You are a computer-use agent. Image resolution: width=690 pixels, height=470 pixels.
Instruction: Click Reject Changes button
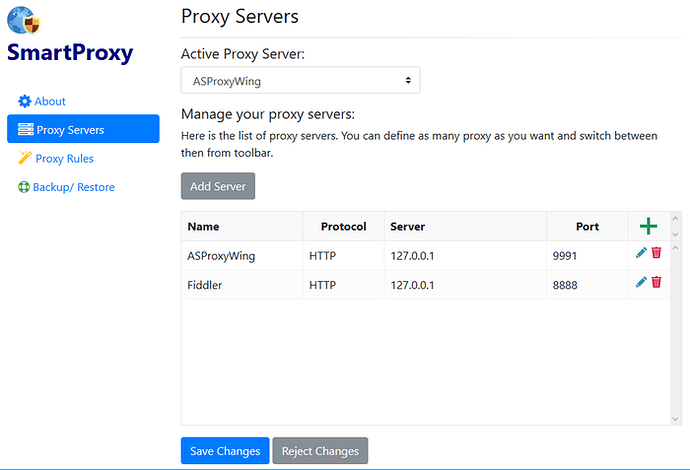click(319, 451)
